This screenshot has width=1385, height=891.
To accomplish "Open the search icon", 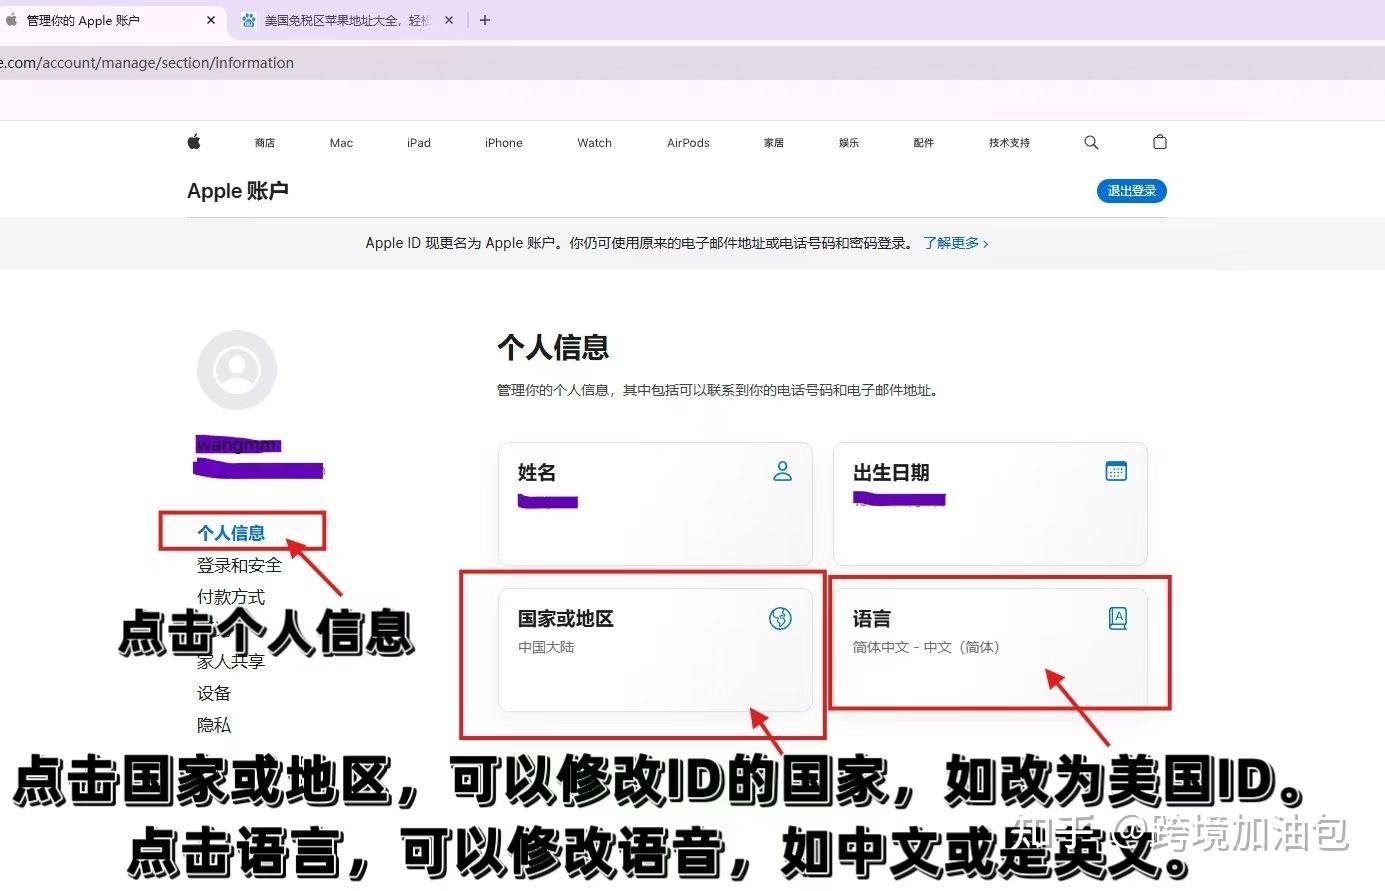I will pos(1090,142).
